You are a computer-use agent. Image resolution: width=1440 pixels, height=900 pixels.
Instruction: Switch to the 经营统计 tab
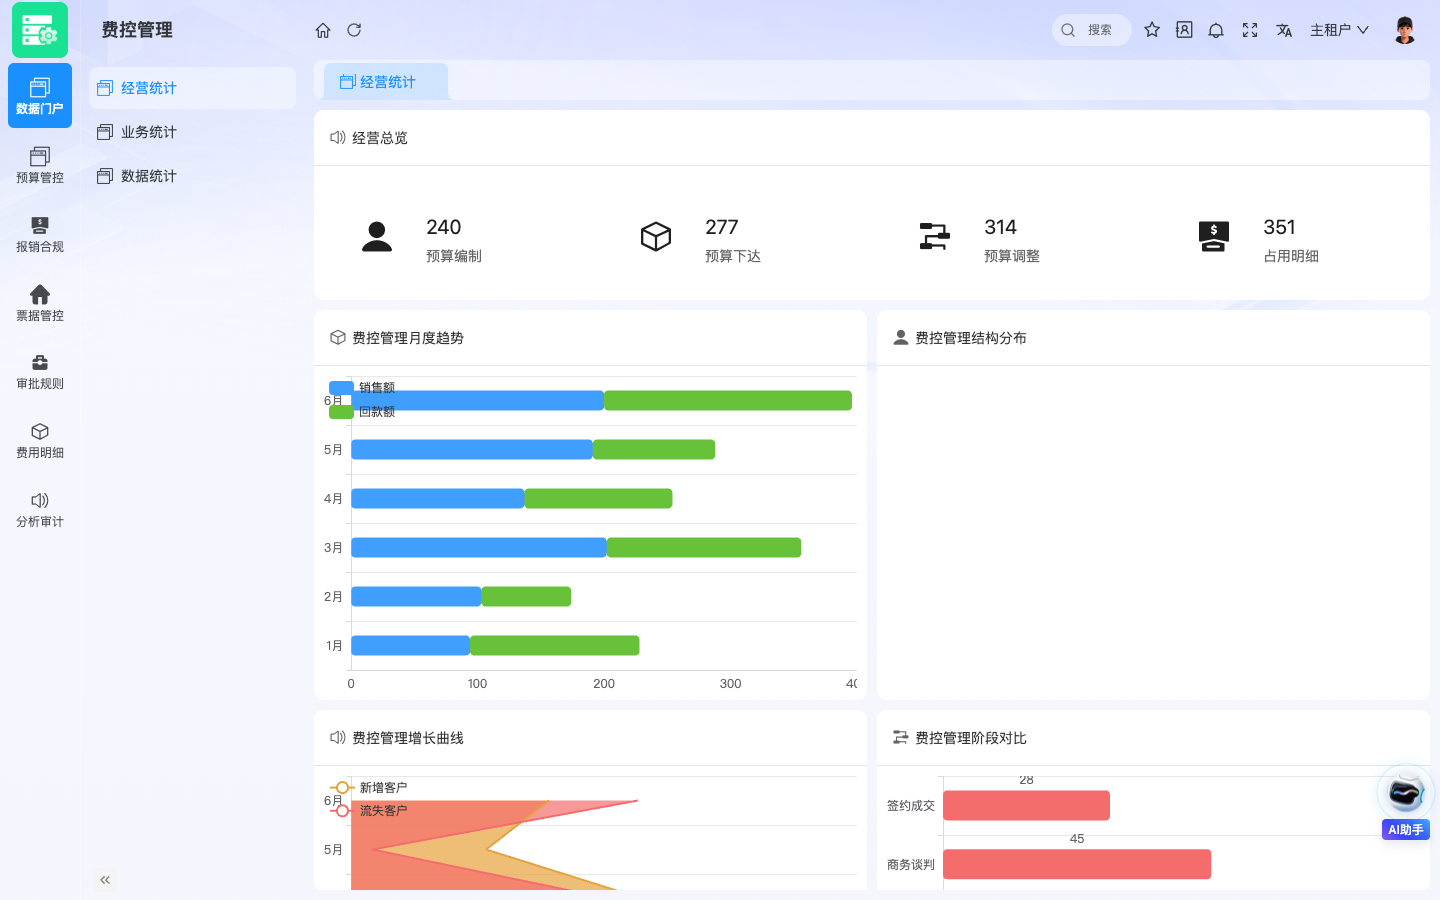click(386, 82)
